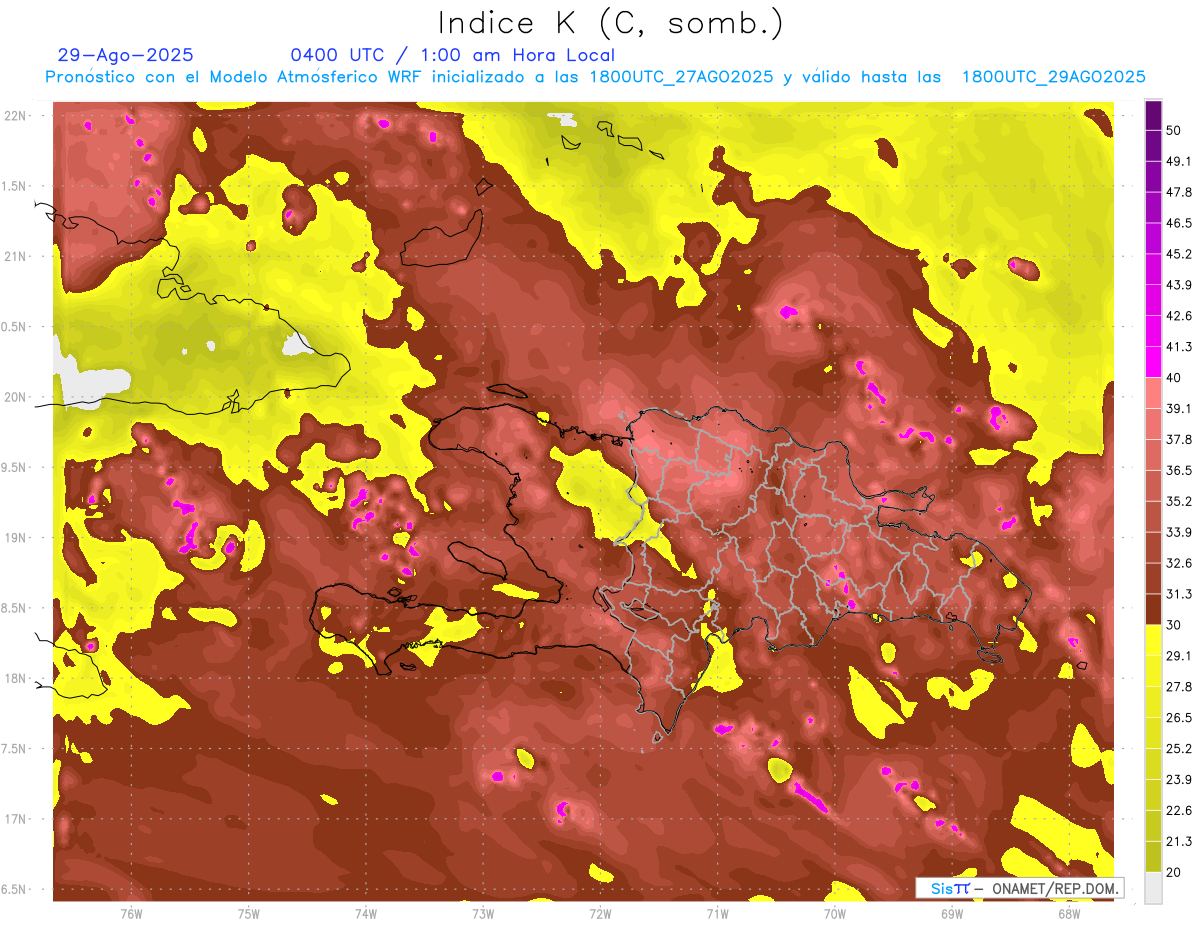Image resolution: width=1200 pixels, height=927 pixels.
Task: Click the longitude label "70W"
Action: pyautogui.click(x=834, y=913)
